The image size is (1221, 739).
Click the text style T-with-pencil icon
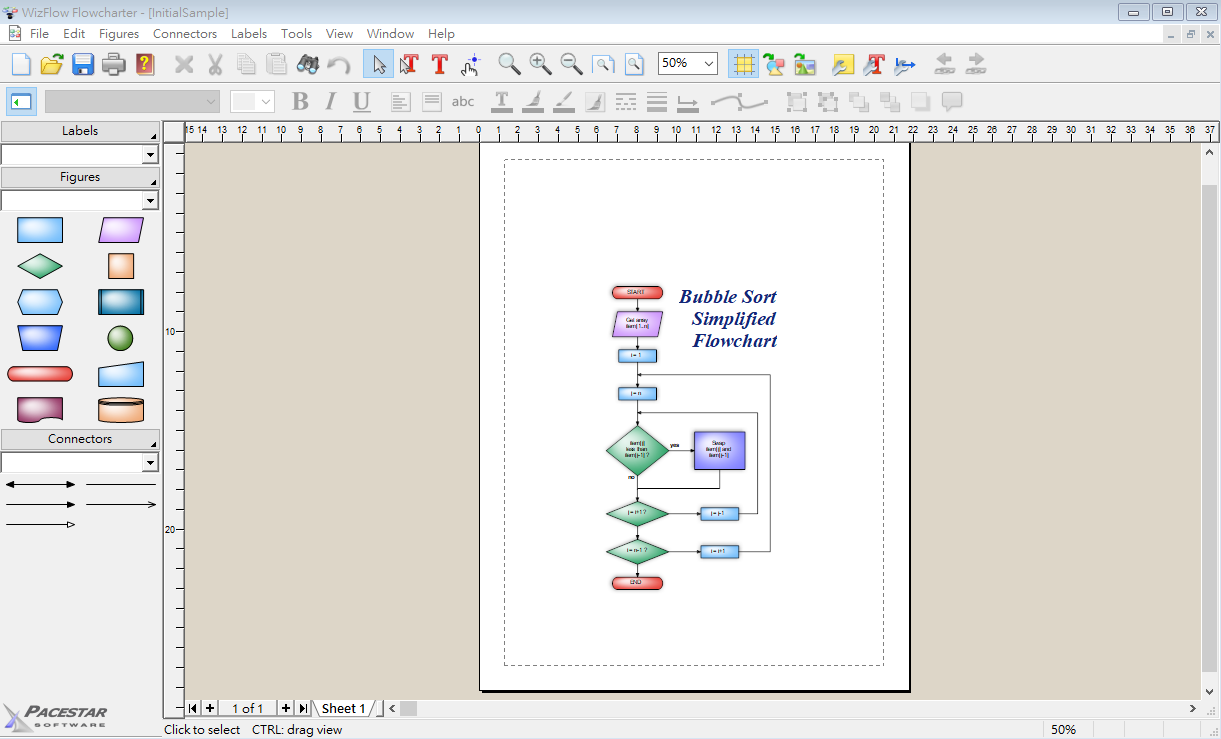click(874, 65)
